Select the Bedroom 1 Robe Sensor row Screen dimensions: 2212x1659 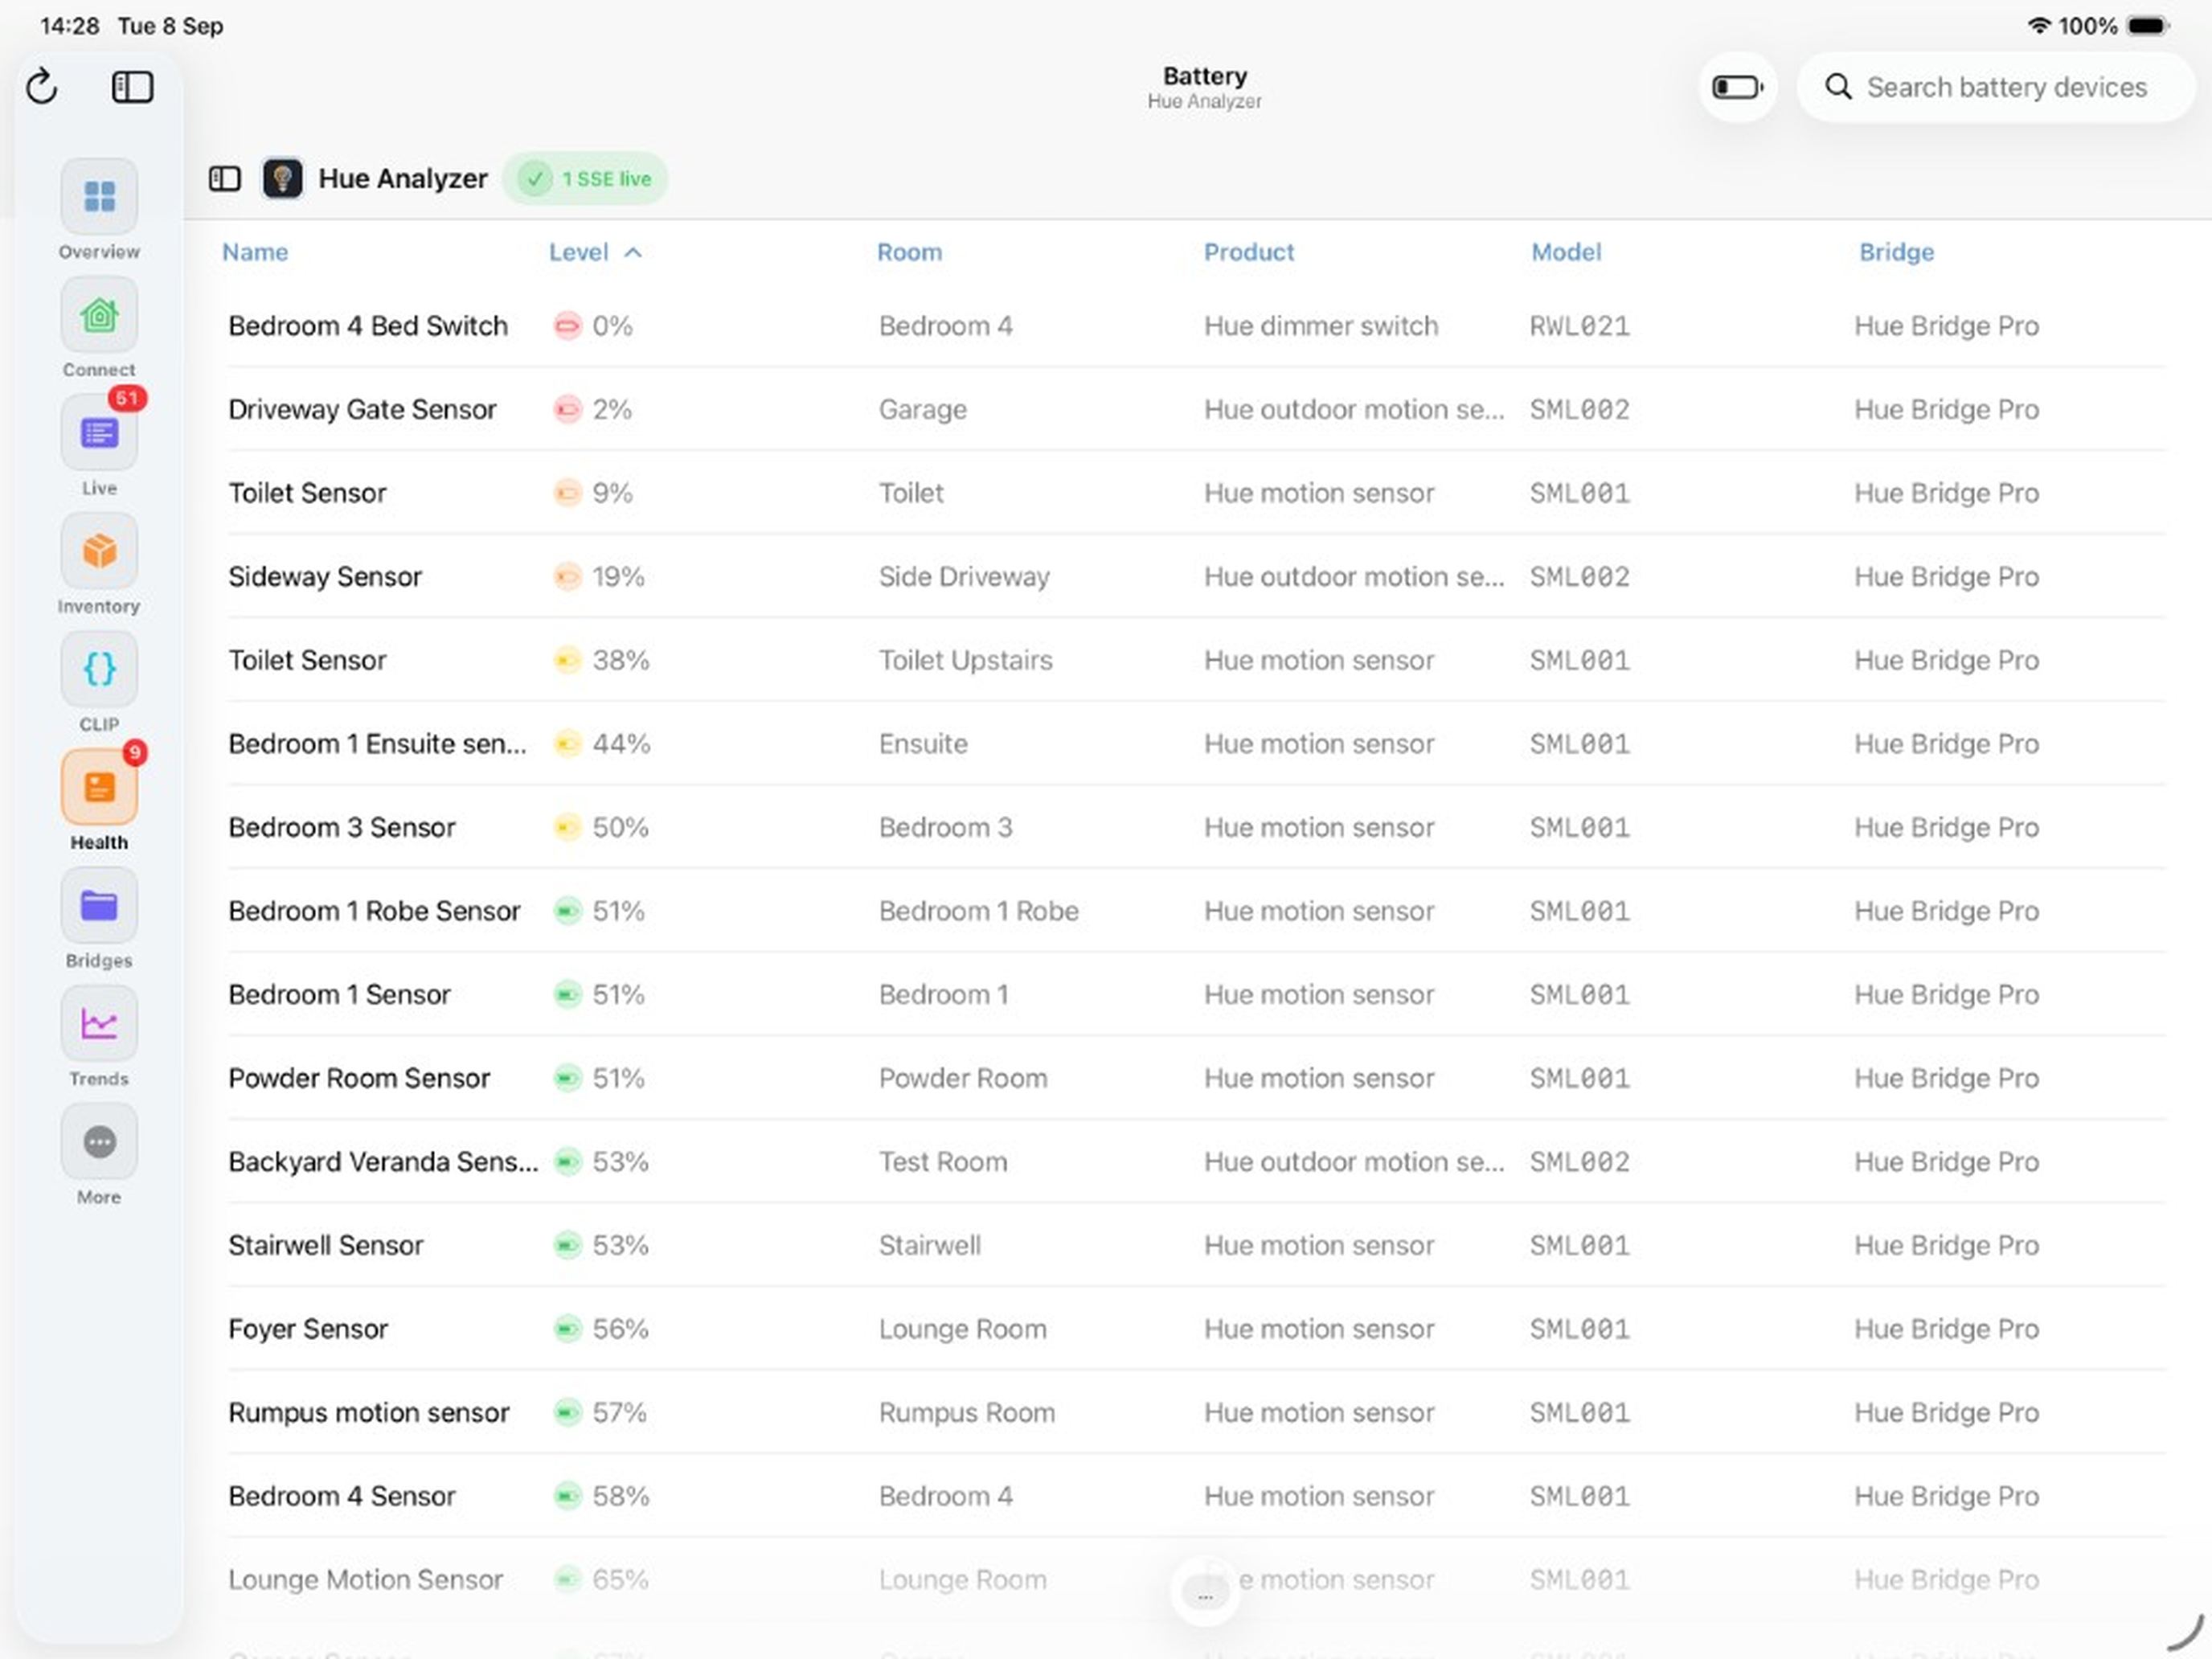click(1196, 911)
